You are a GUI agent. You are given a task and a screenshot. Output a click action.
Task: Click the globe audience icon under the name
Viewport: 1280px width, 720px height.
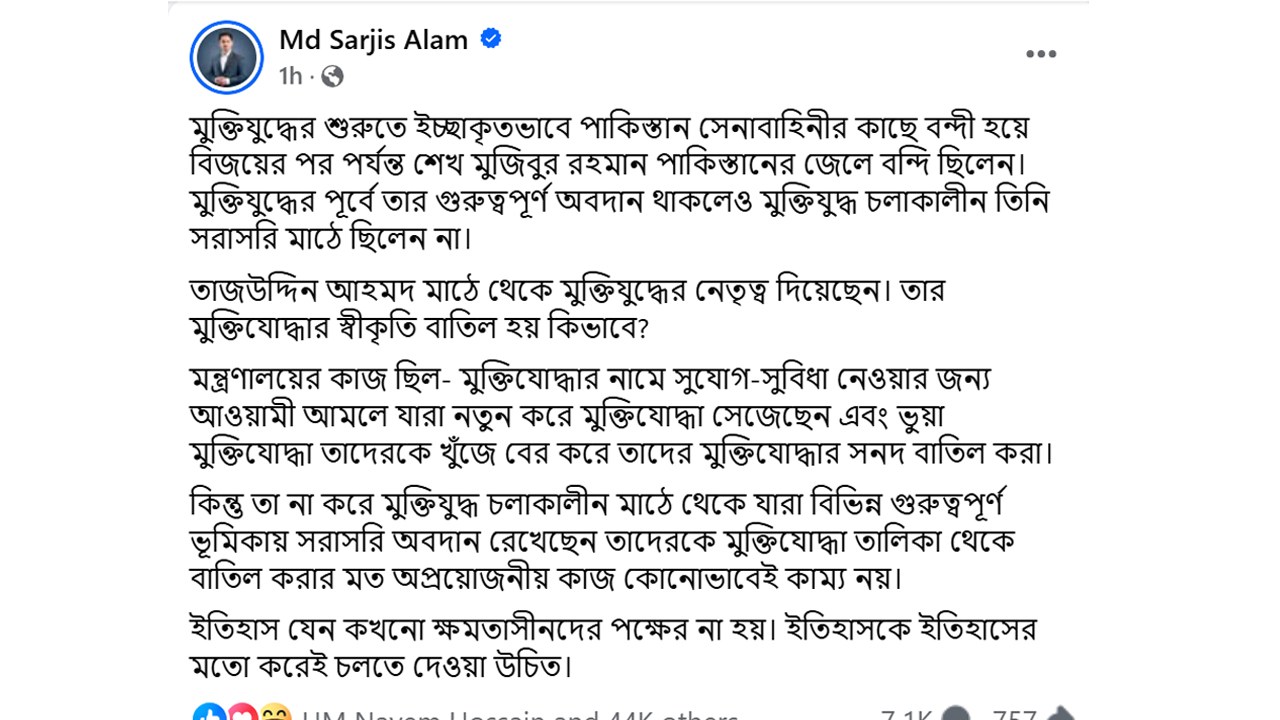click(x=330, y=75)
